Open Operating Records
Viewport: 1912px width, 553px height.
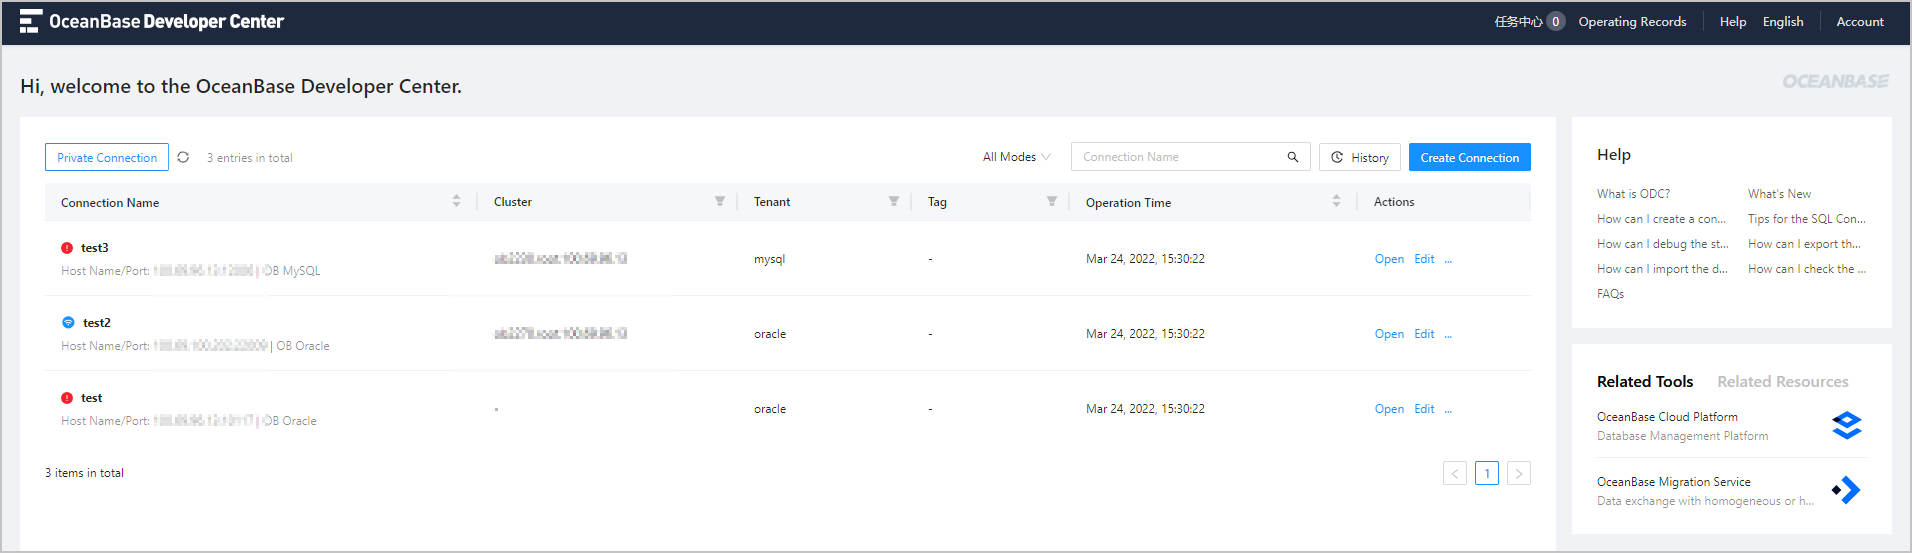point(1632,21)
